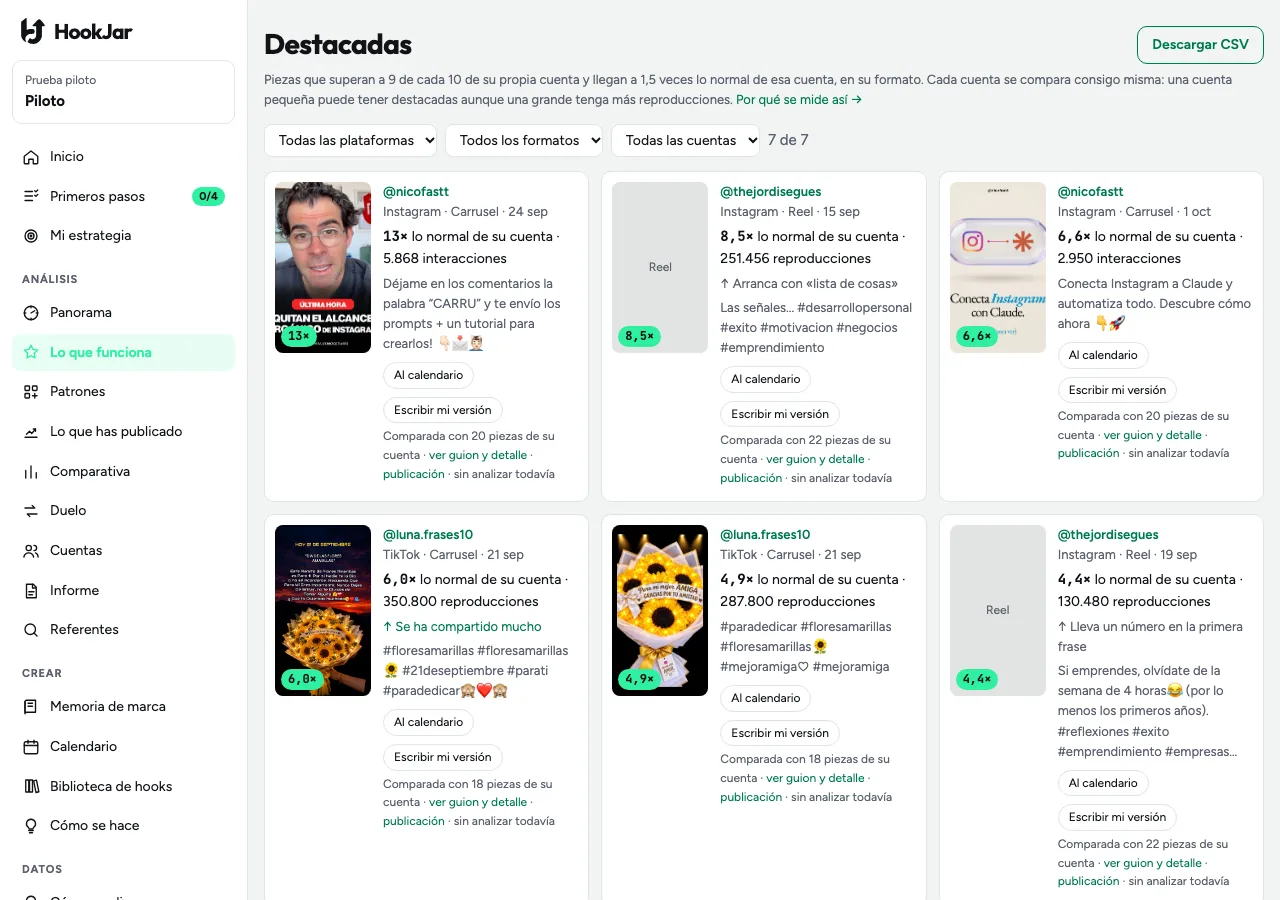The image size is (1280, 900).
Task: Click the Se ha compartido mucho label
Action: pyautogui.click(x=462, y=627)
